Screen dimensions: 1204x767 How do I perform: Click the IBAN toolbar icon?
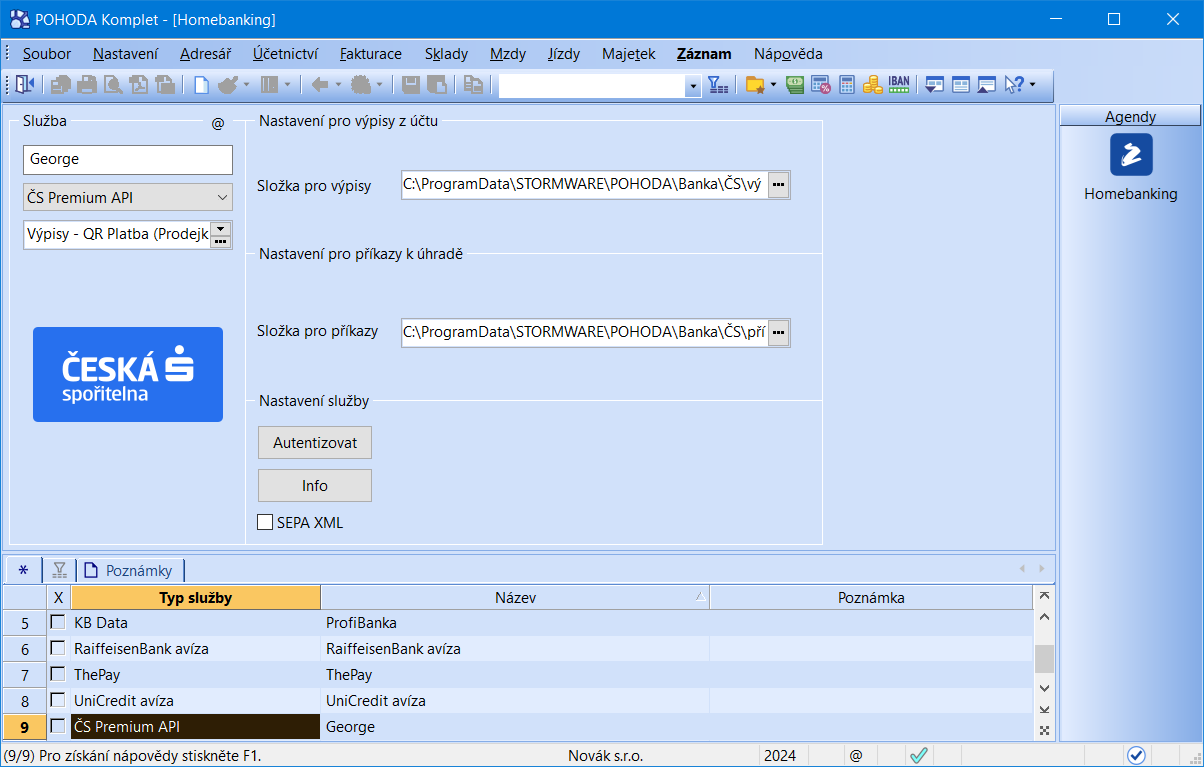[x=899, y=86]
